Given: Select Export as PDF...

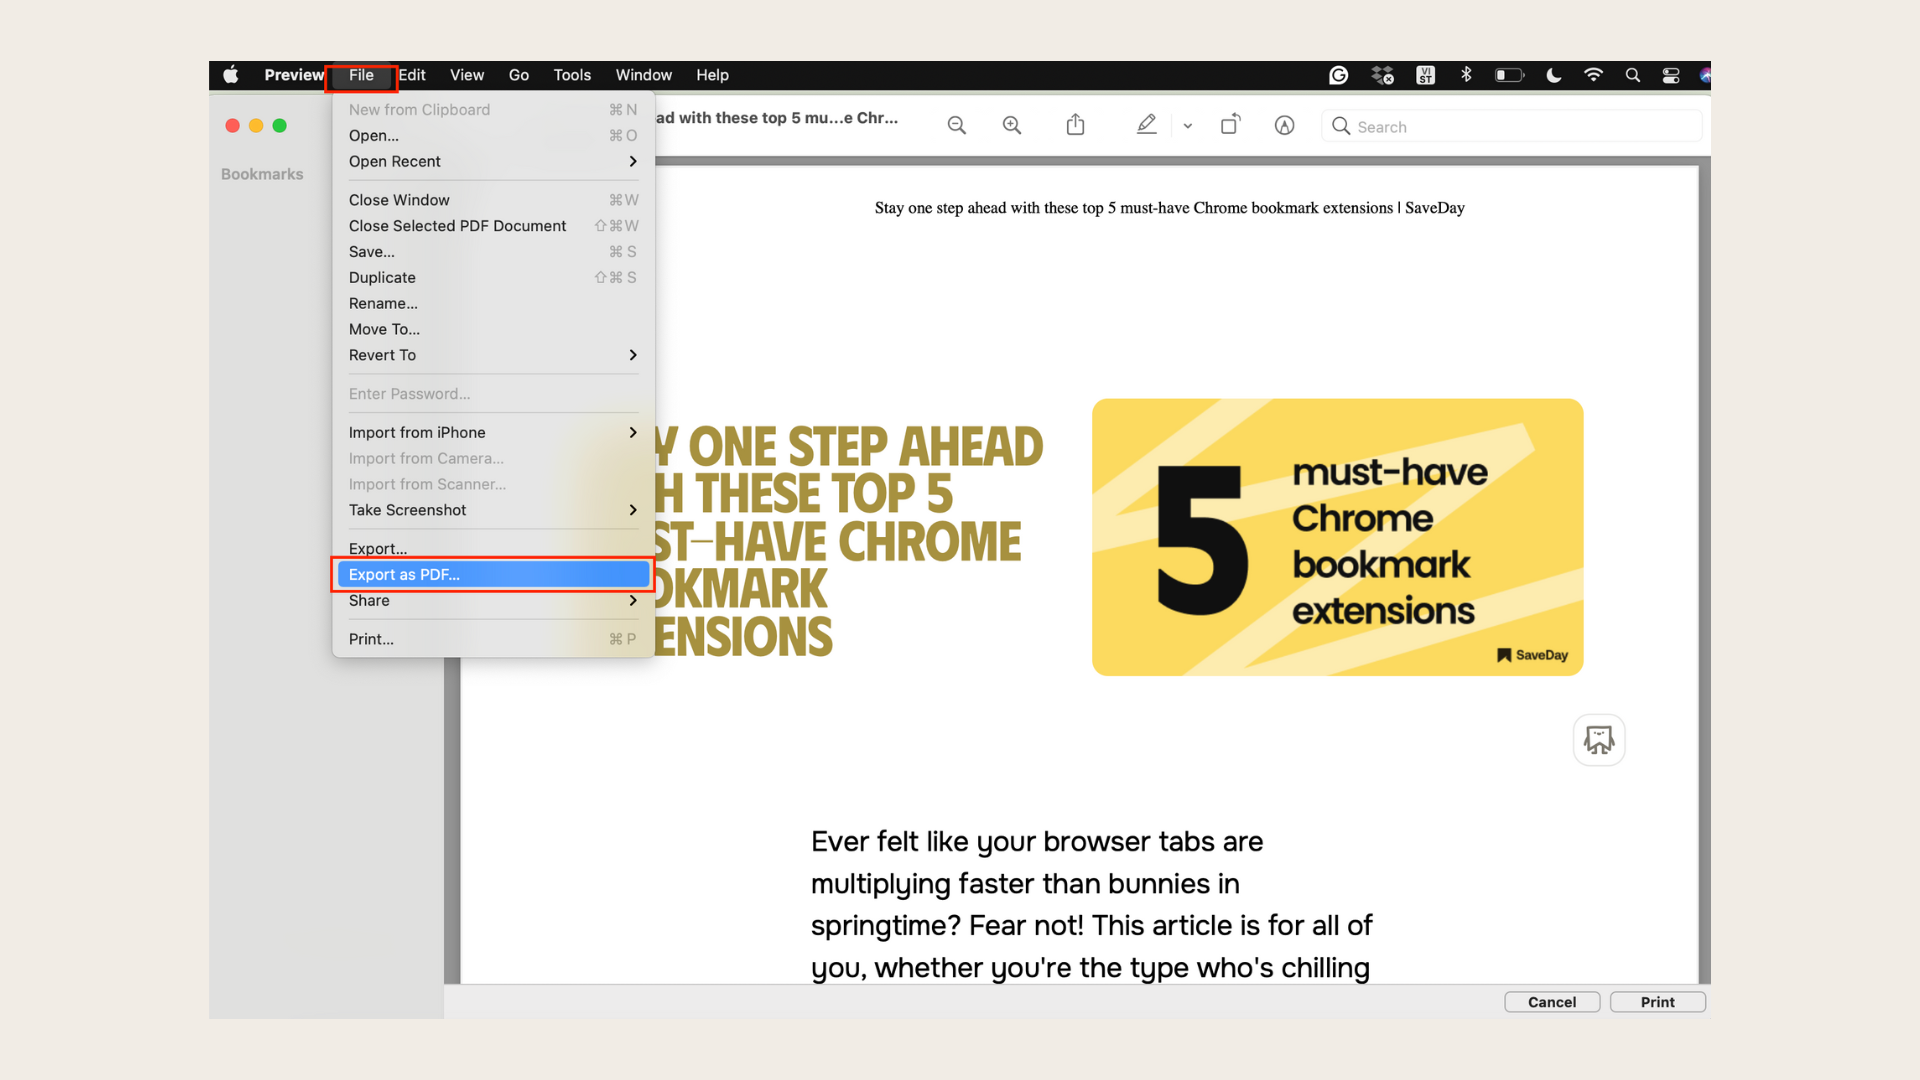Looking at the screenshot, I should click(x=493, y=575).
